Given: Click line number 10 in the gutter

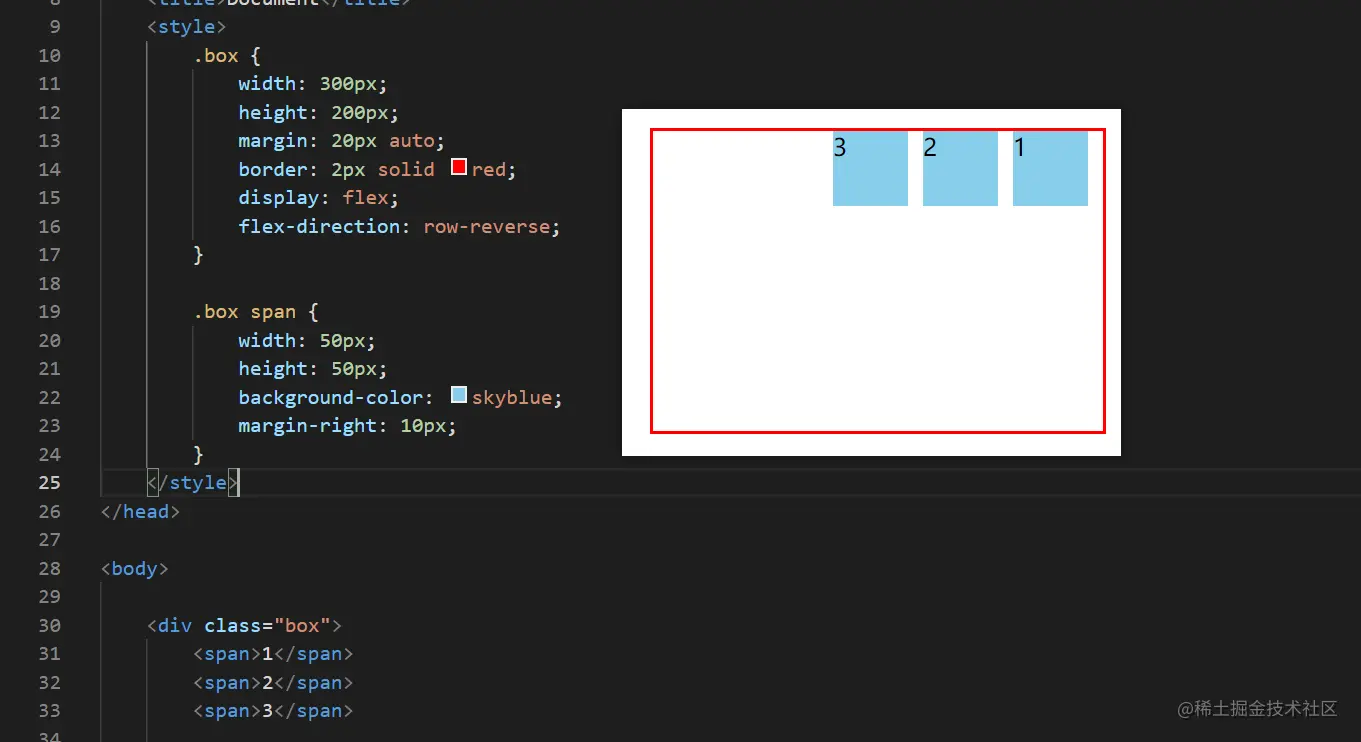Looking at the screenshot, I should tap(49, 55).
